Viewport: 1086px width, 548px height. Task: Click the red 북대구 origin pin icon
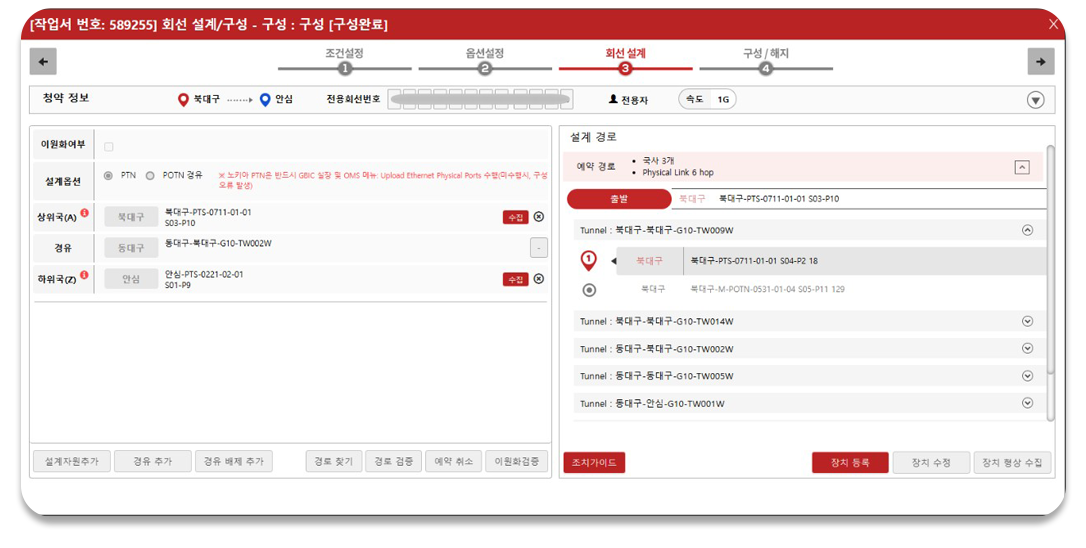(183, 100)
